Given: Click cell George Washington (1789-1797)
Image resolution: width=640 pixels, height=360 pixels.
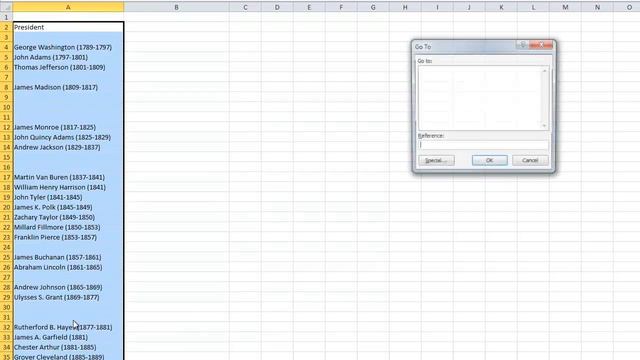Looking at the screenshot, I should 68,47.
